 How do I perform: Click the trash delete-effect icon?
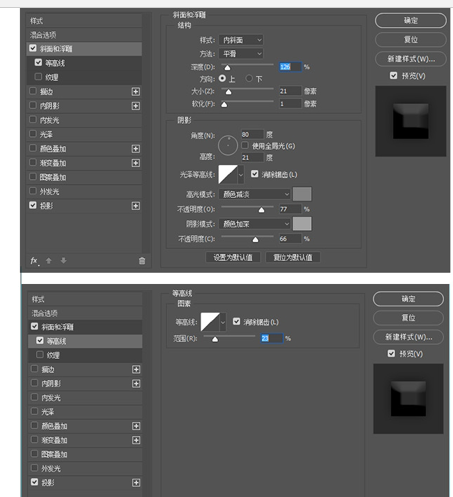tap(142, 261)
